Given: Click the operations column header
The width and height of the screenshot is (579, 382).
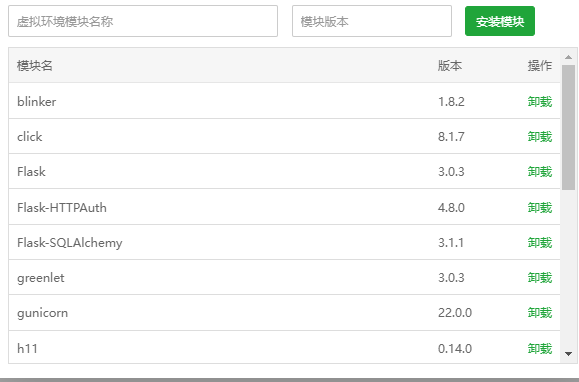Looking at the screenshot, I should pos(539,66).
